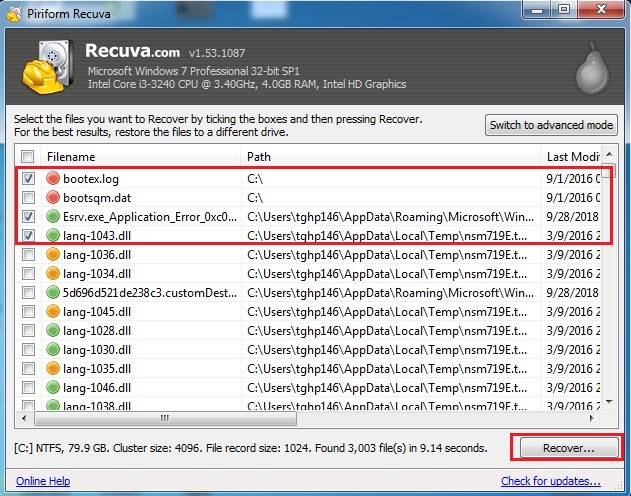Click the Recover... button

coord(569,448)
